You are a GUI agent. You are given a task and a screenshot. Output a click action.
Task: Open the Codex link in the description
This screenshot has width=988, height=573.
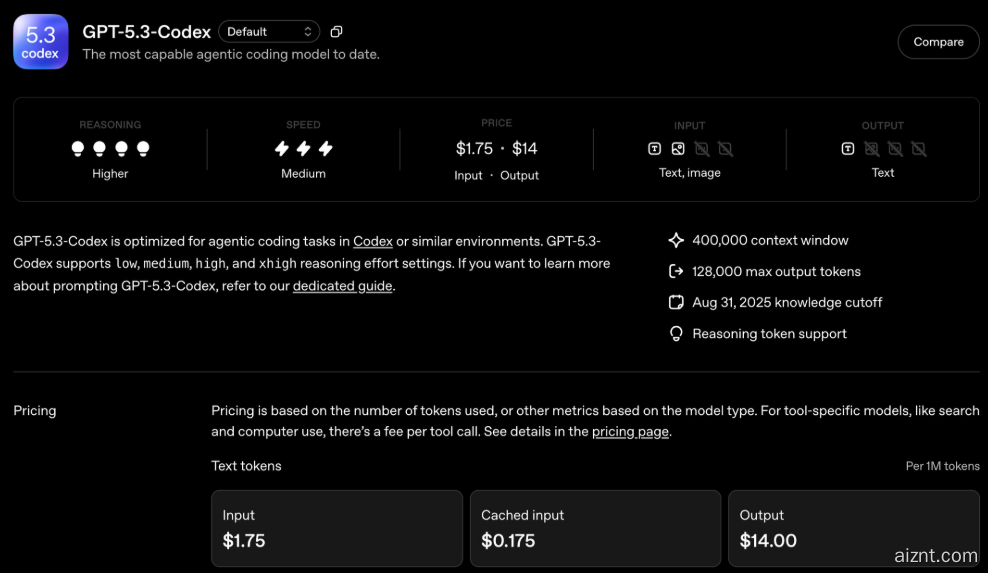(x=372, y=241)
